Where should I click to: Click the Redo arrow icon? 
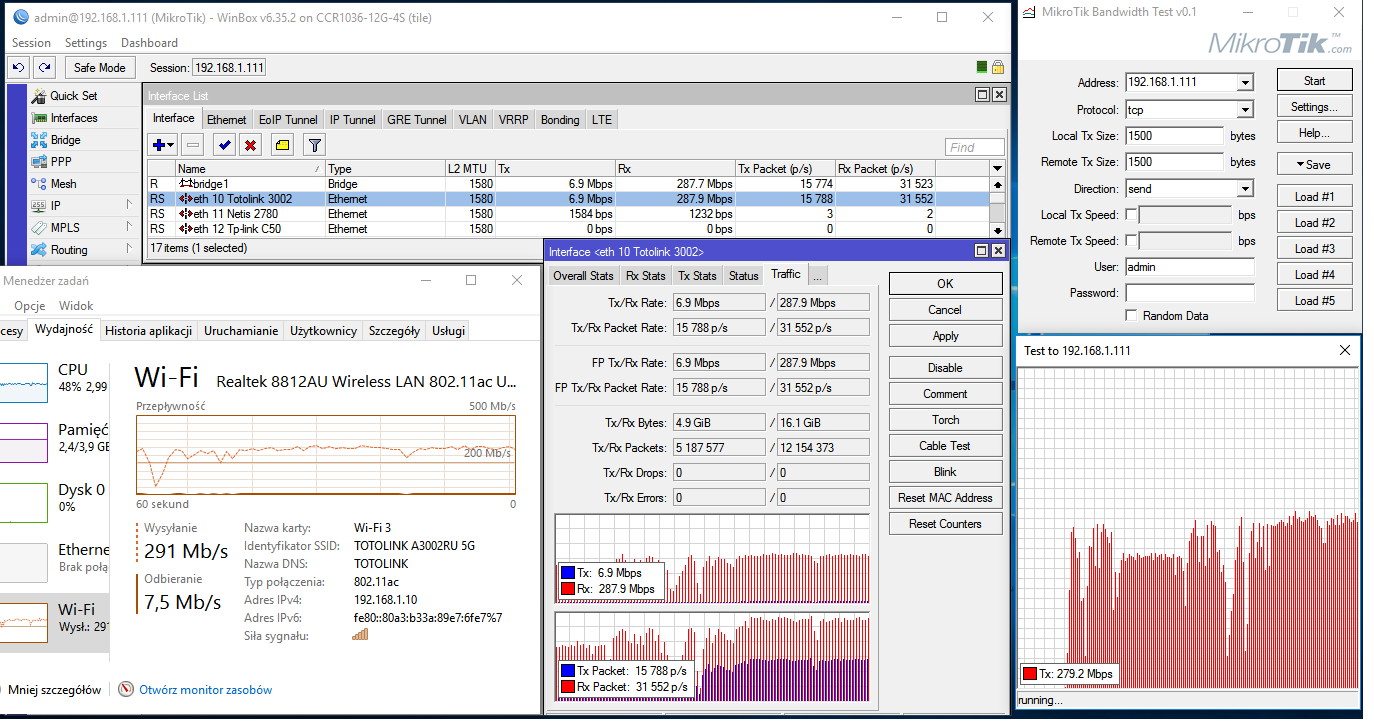pyautogui.click(x=44, y=67)
